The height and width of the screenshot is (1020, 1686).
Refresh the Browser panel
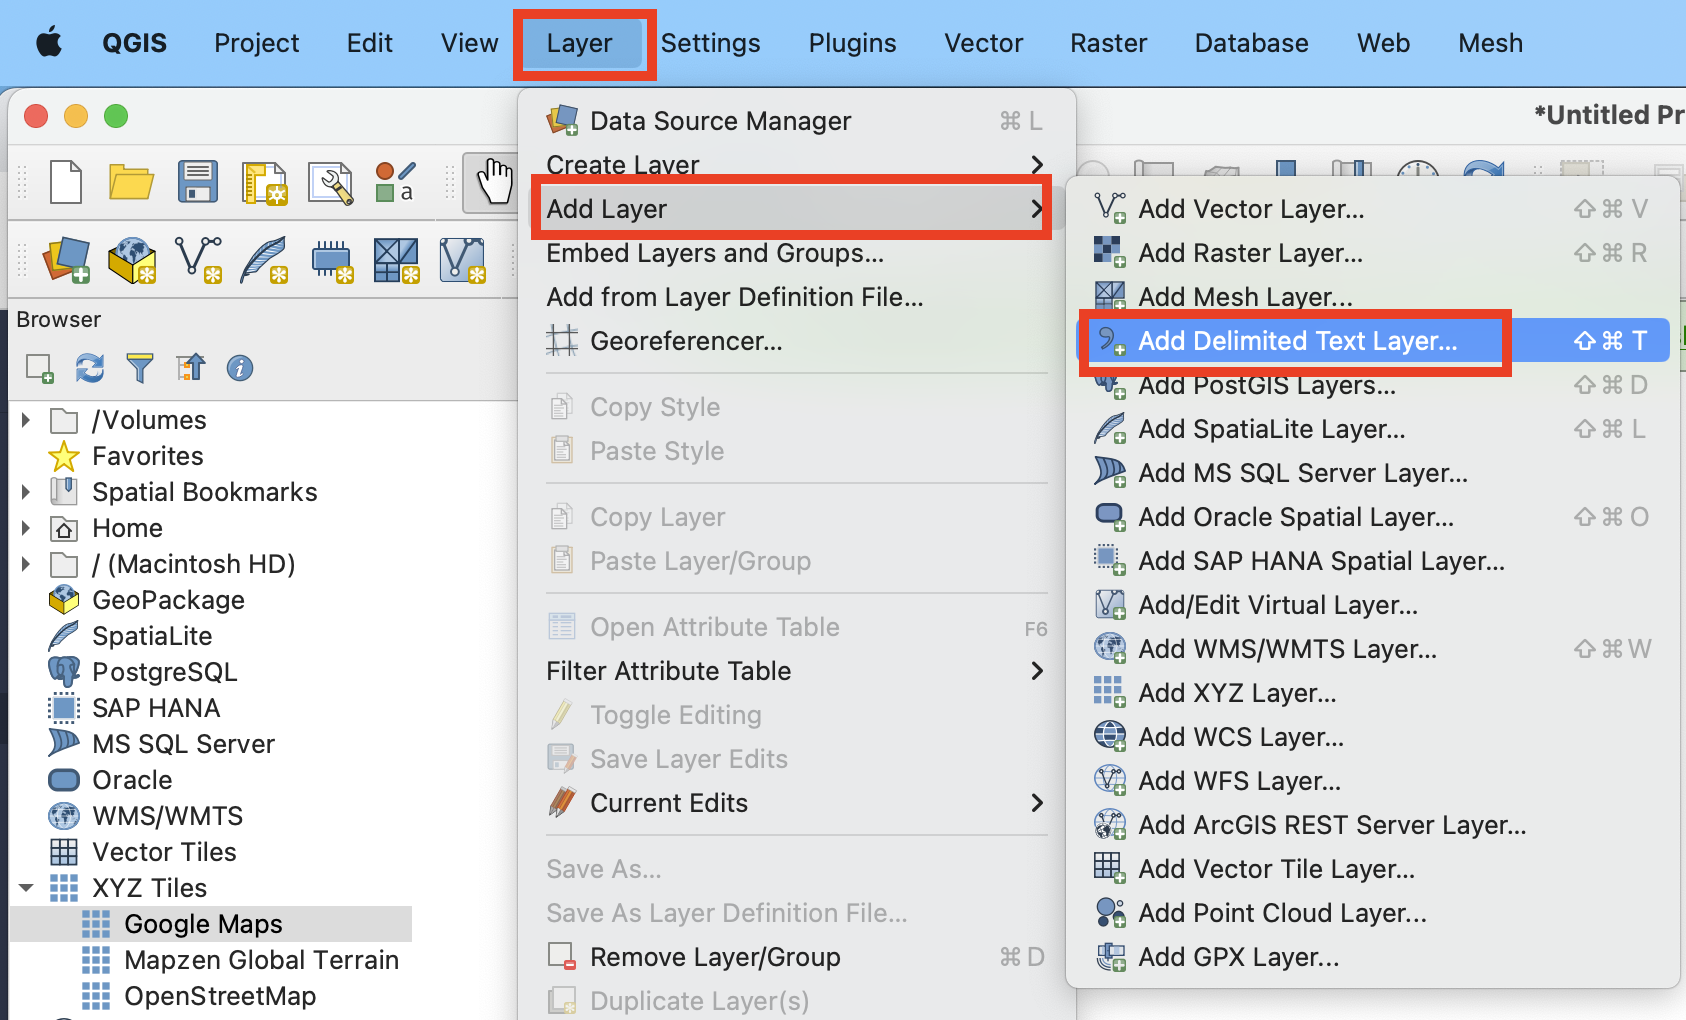click(x=90, y=368)
